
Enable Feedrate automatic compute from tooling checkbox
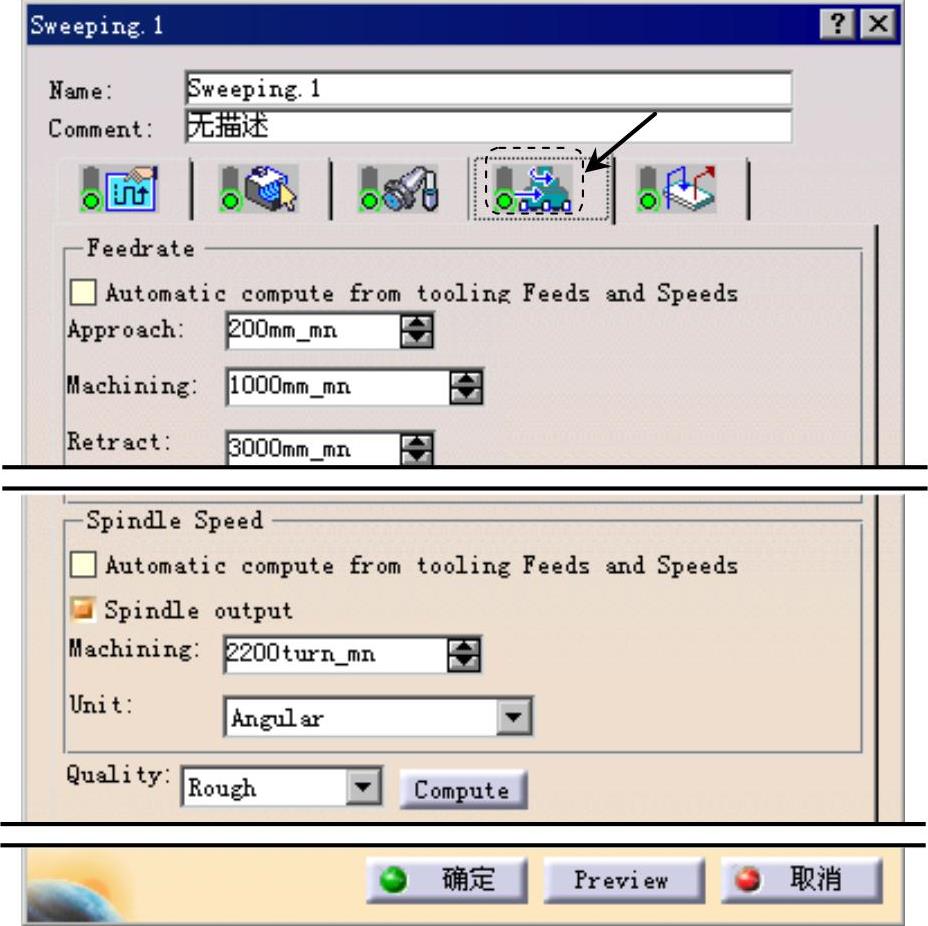tap(82, 292)
